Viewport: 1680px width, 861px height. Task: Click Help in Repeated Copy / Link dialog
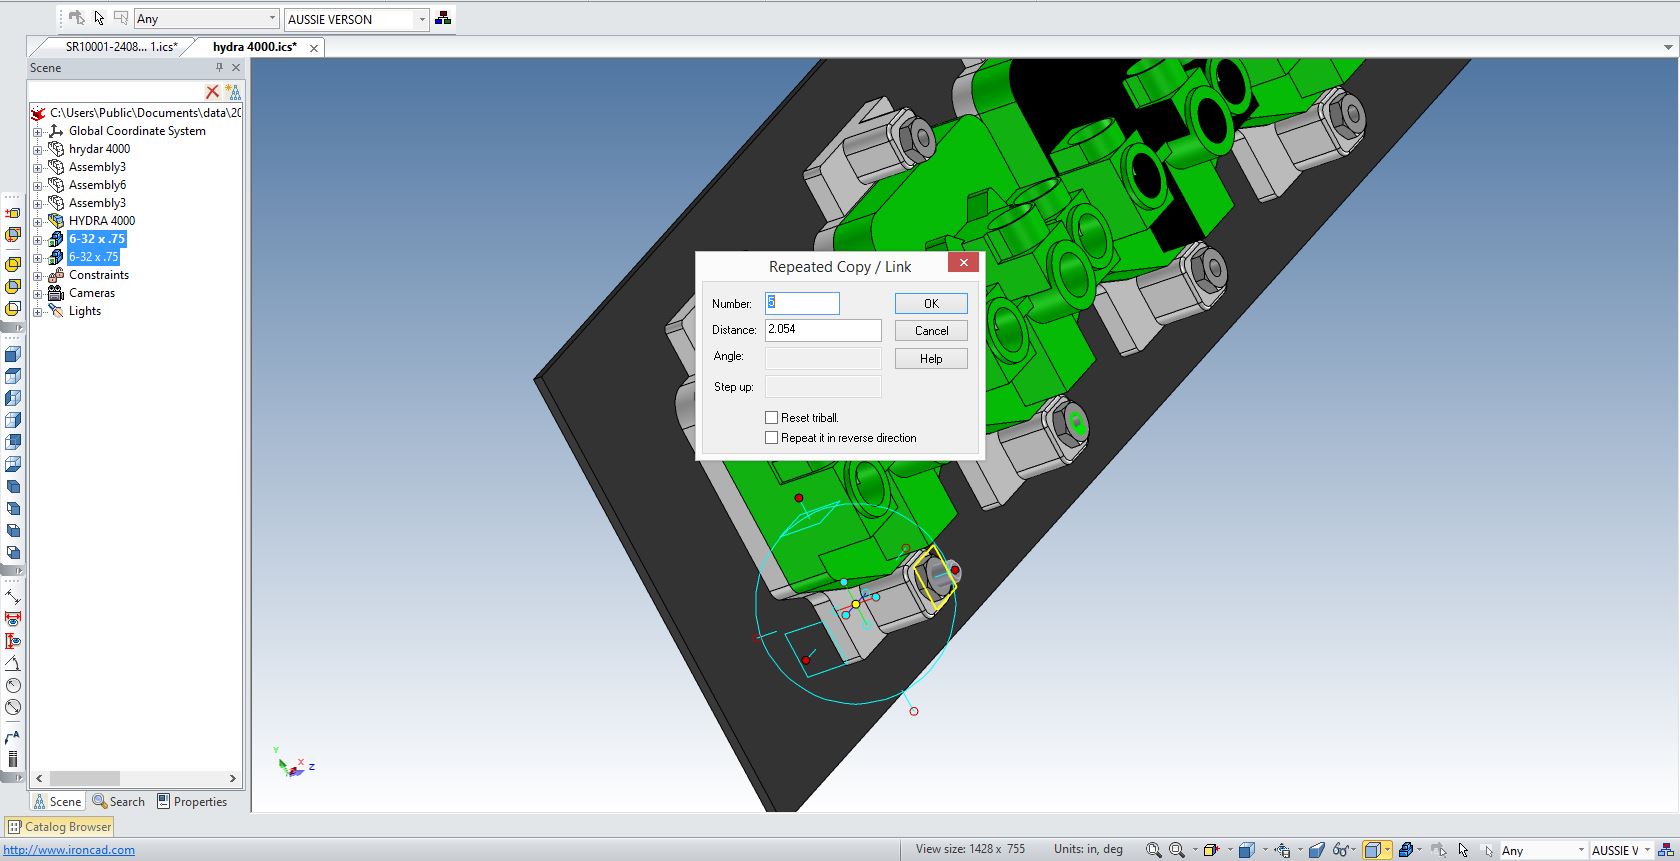(931, 358)
